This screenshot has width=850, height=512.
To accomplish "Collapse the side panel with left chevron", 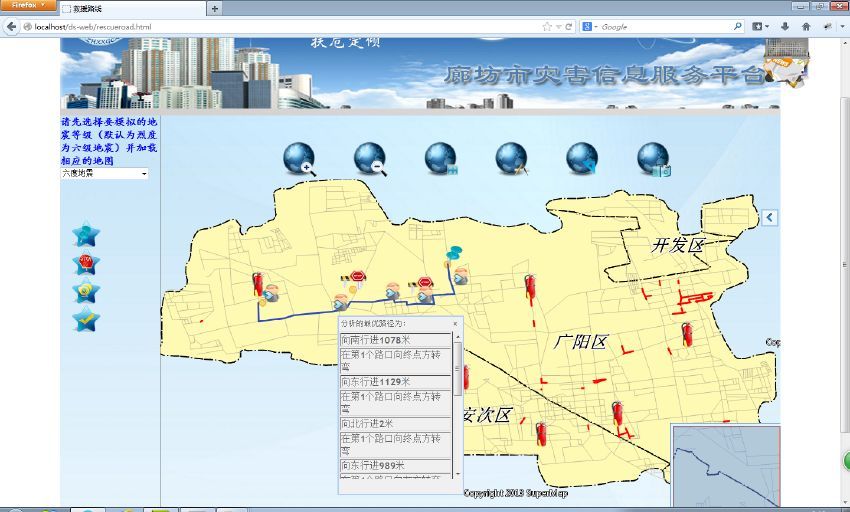I will coord(769,217).
